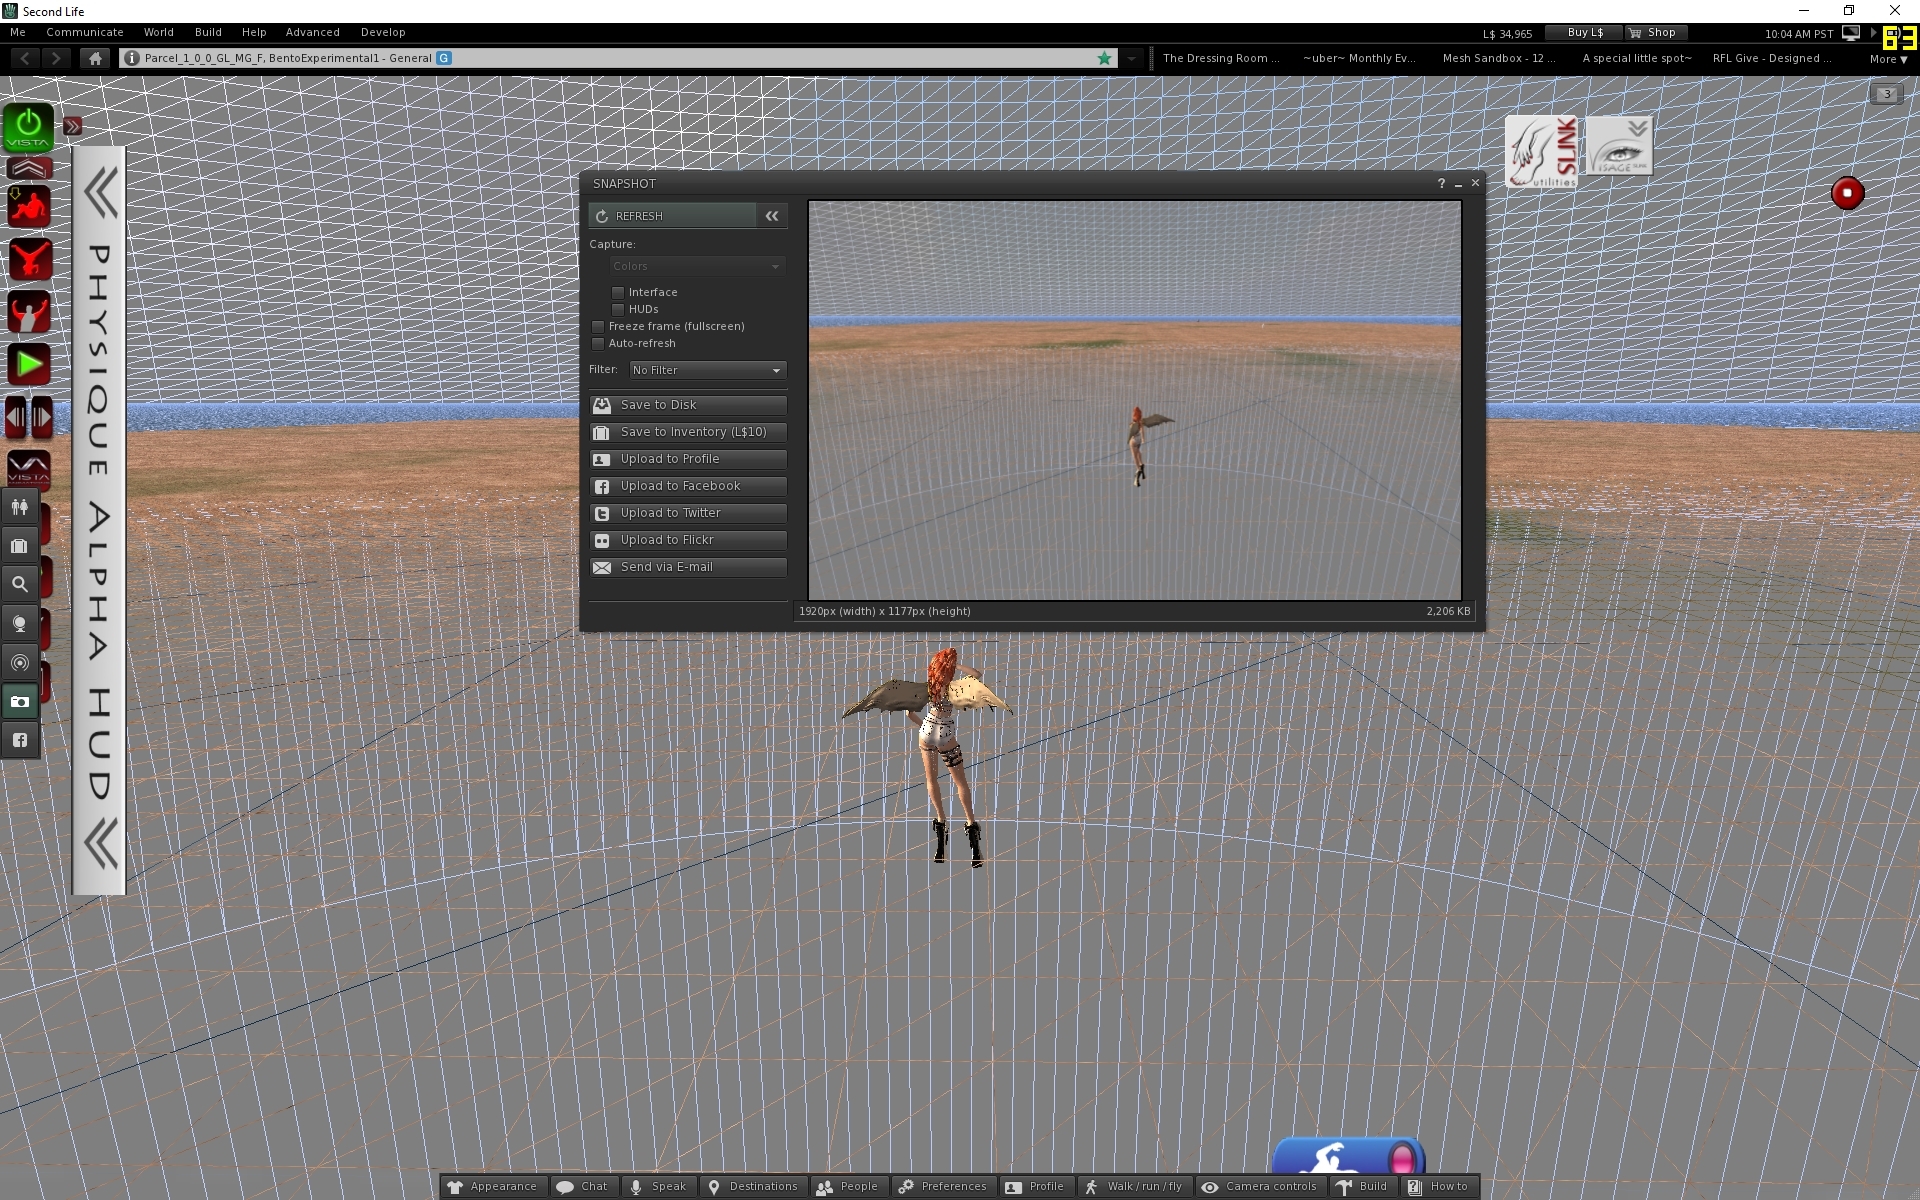This screenshot has height=1200, width=1920.
Task: Go forward with the navigation forward arrow
Action: (x=56, y=58)
